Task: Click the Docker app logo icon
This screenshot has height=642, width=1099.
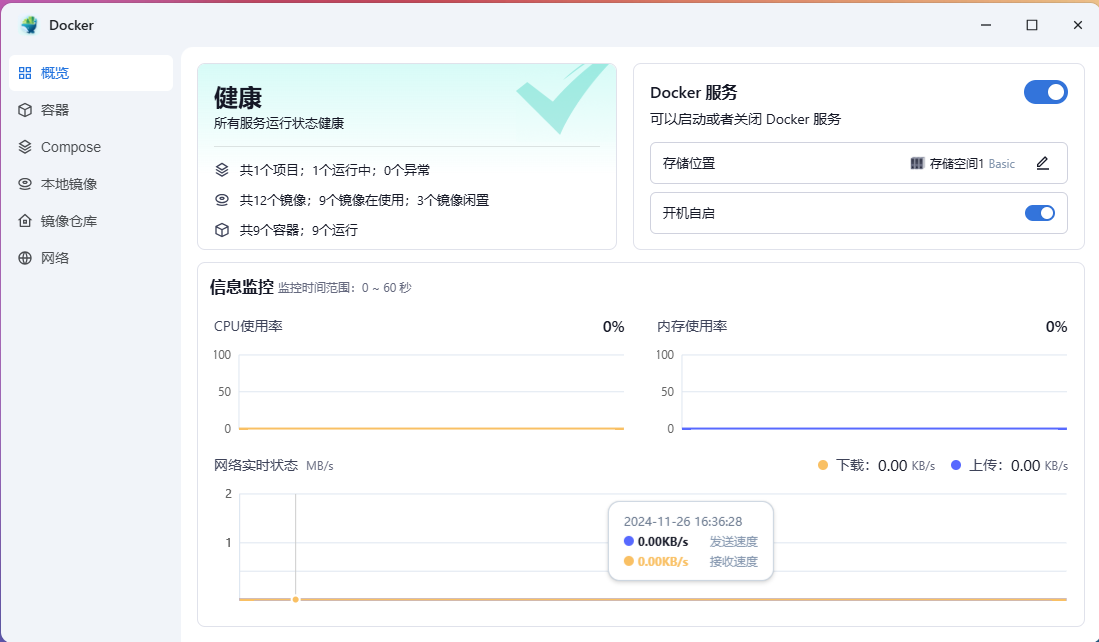Action: (29, 25)
